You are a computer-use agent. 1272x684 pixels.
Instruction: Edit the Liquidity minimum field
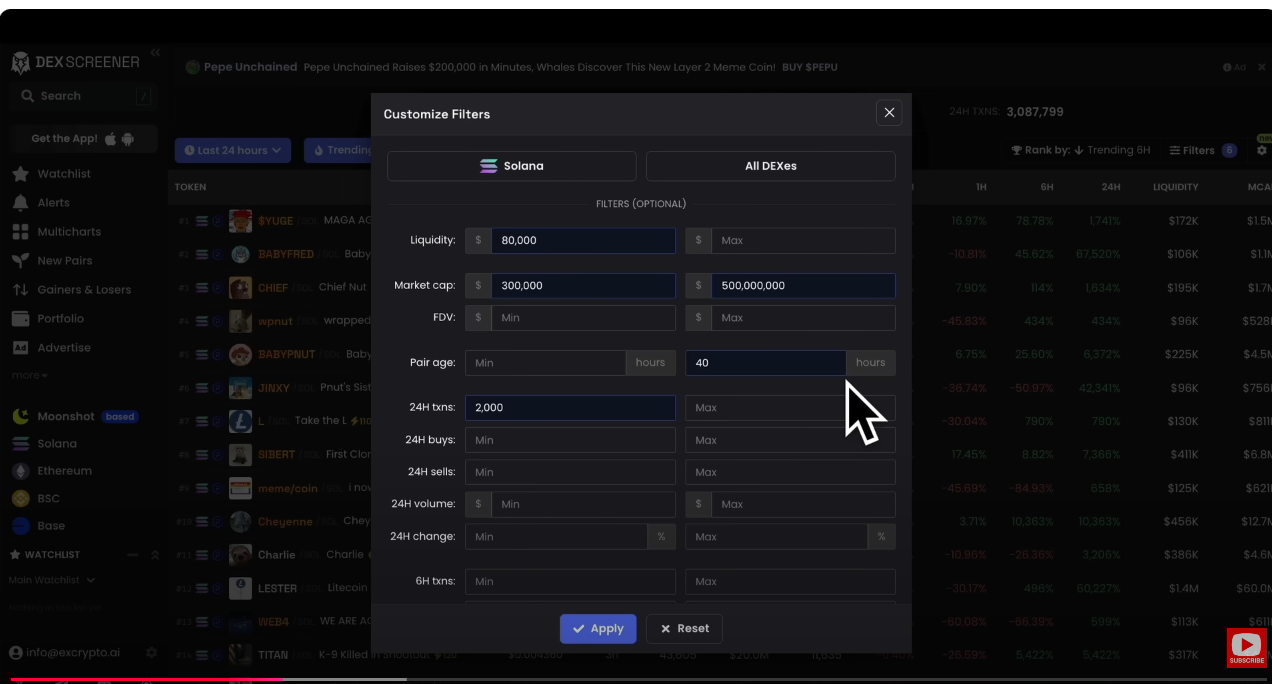pyautogui.click(x=583, y=240)
